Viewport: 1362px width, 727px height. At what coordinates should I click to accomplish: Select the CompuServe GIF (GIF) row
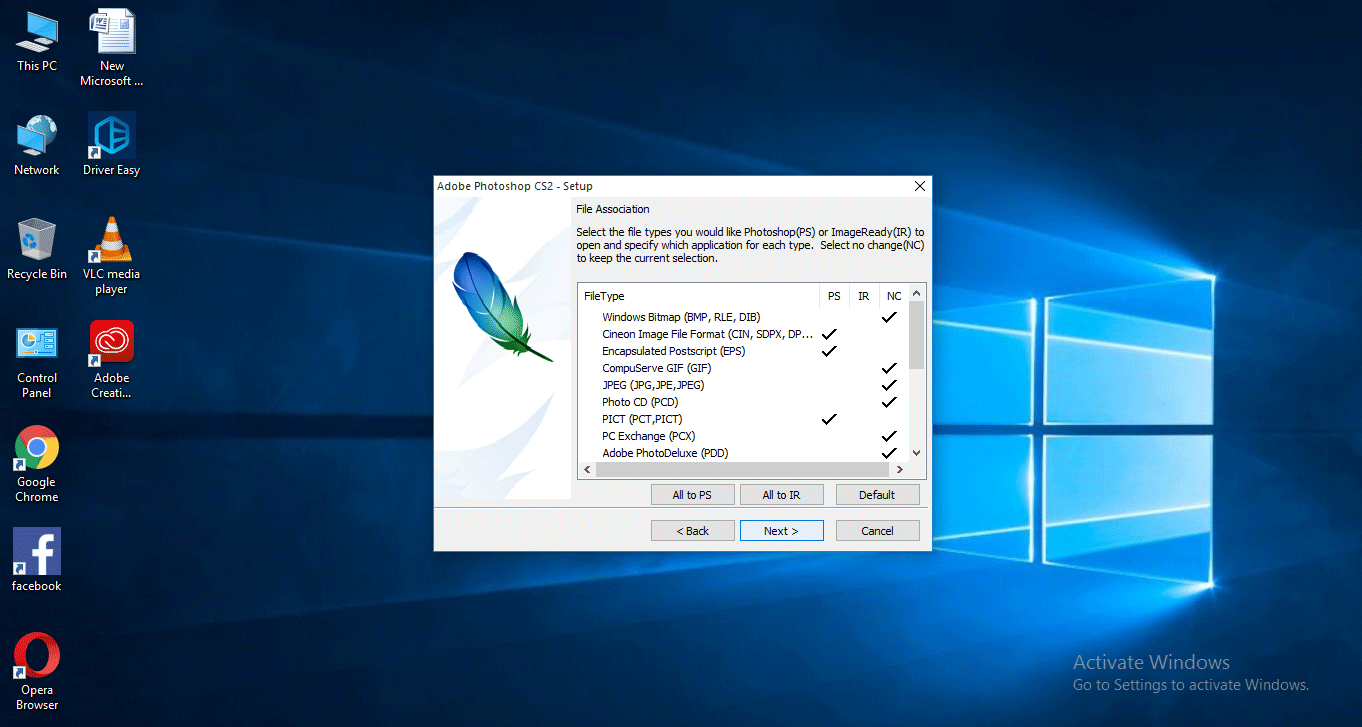coord(743,368)
